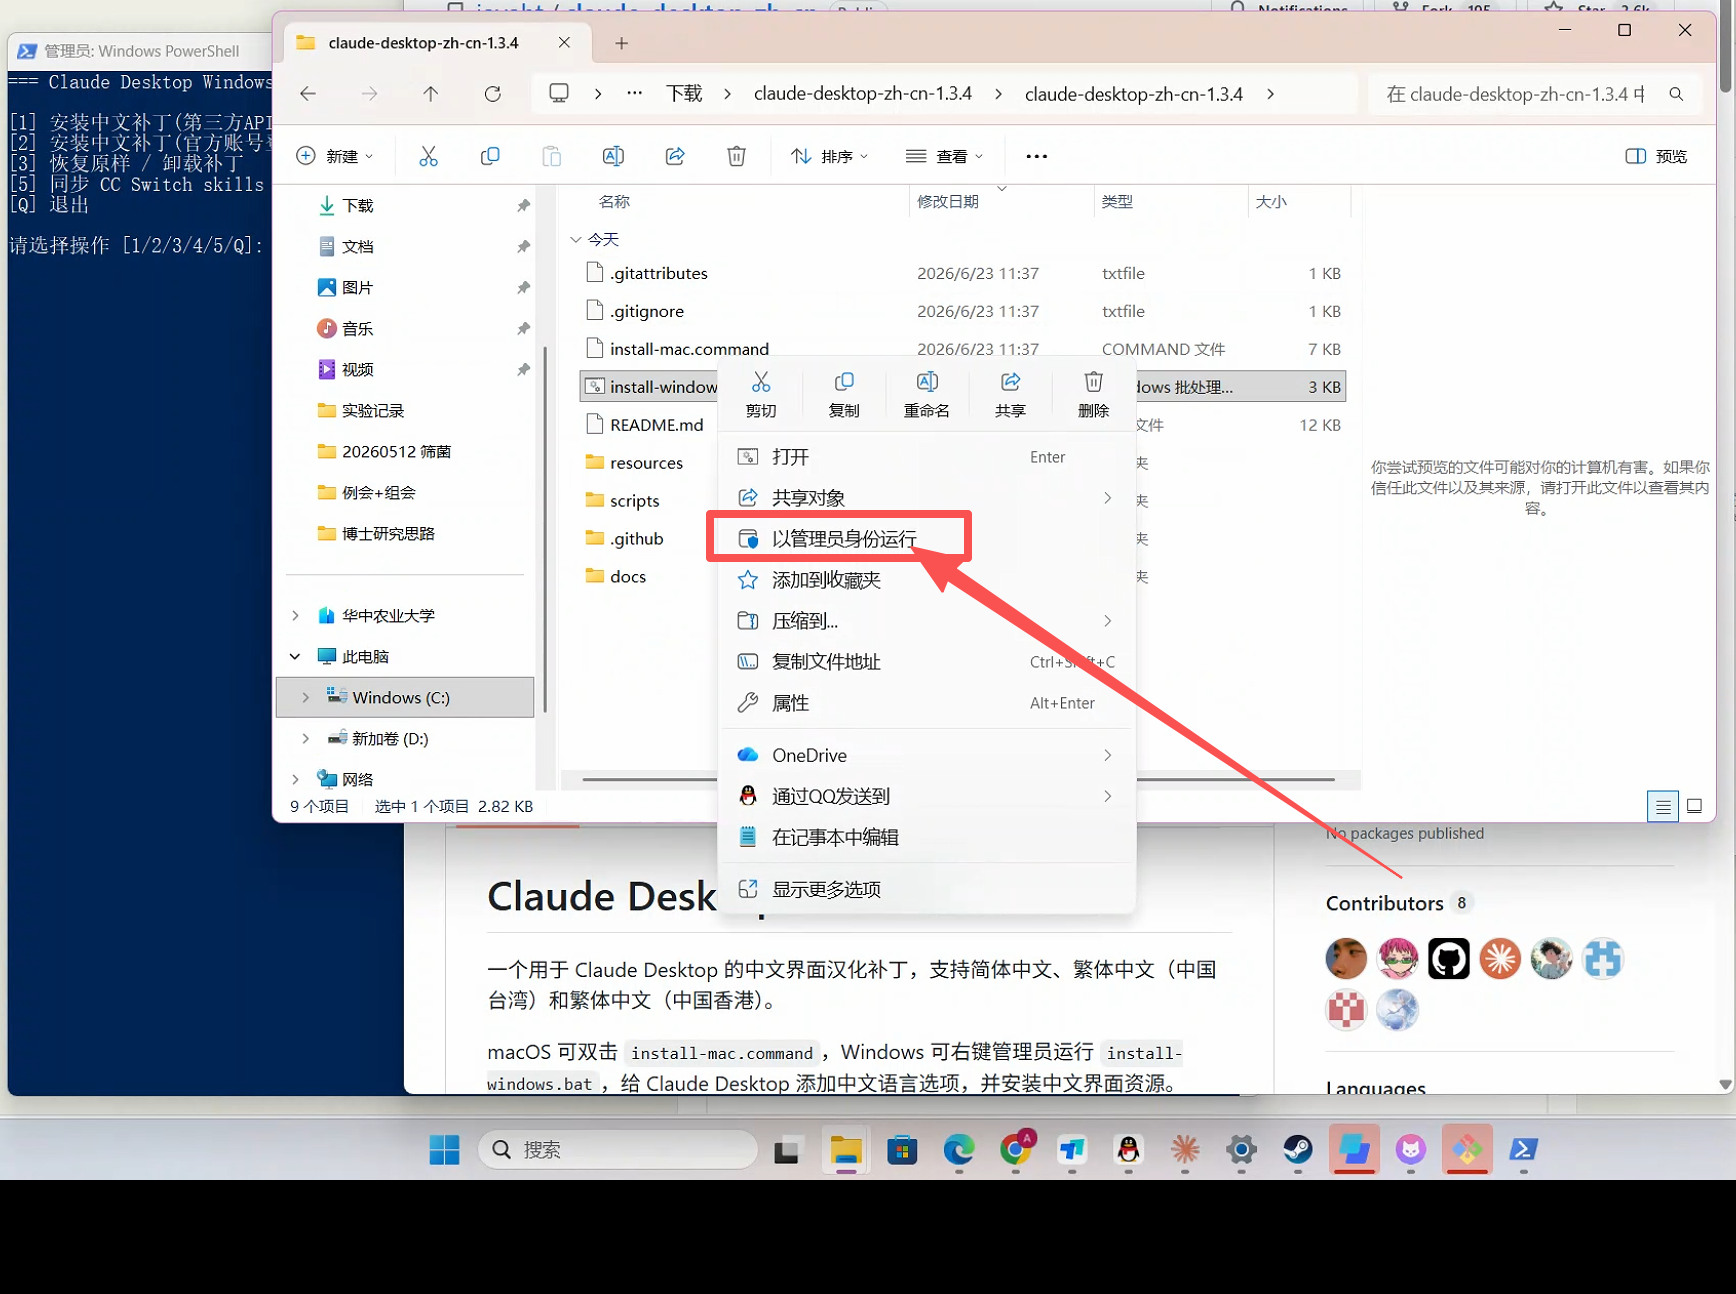The image size is (1736, 1294).
Task: Open Google Chrome from the taskbar
Action: 1016,1150
